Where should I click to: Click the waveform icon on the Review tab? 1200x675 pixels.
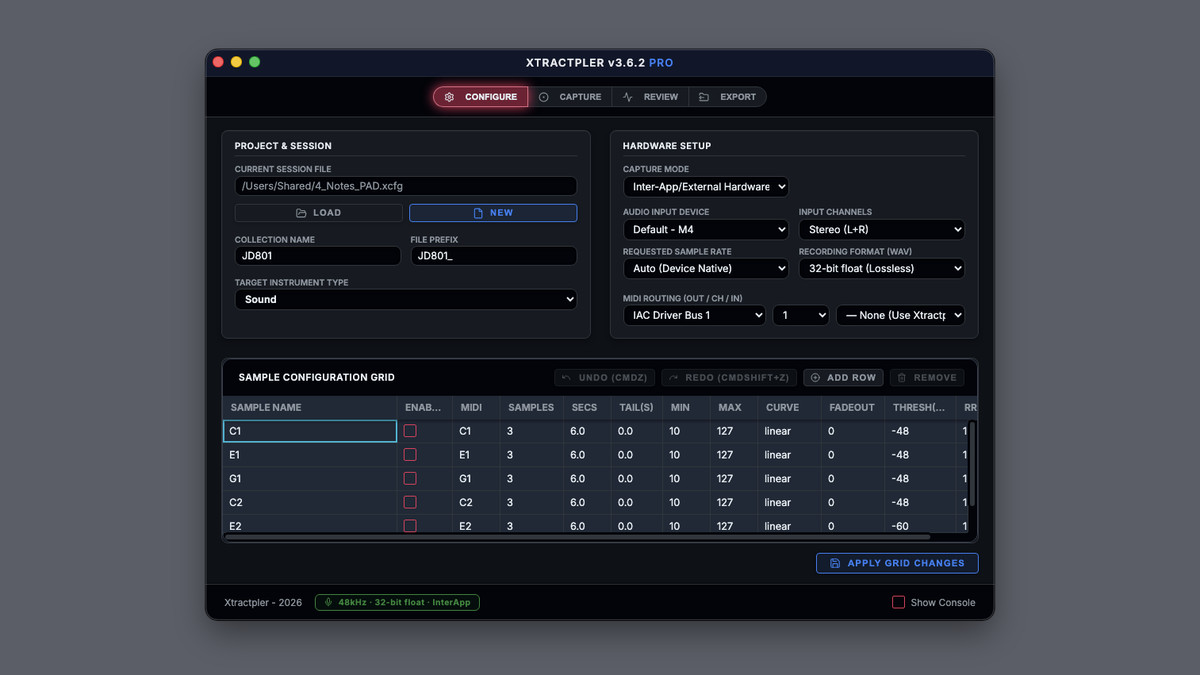coord(628,96)
